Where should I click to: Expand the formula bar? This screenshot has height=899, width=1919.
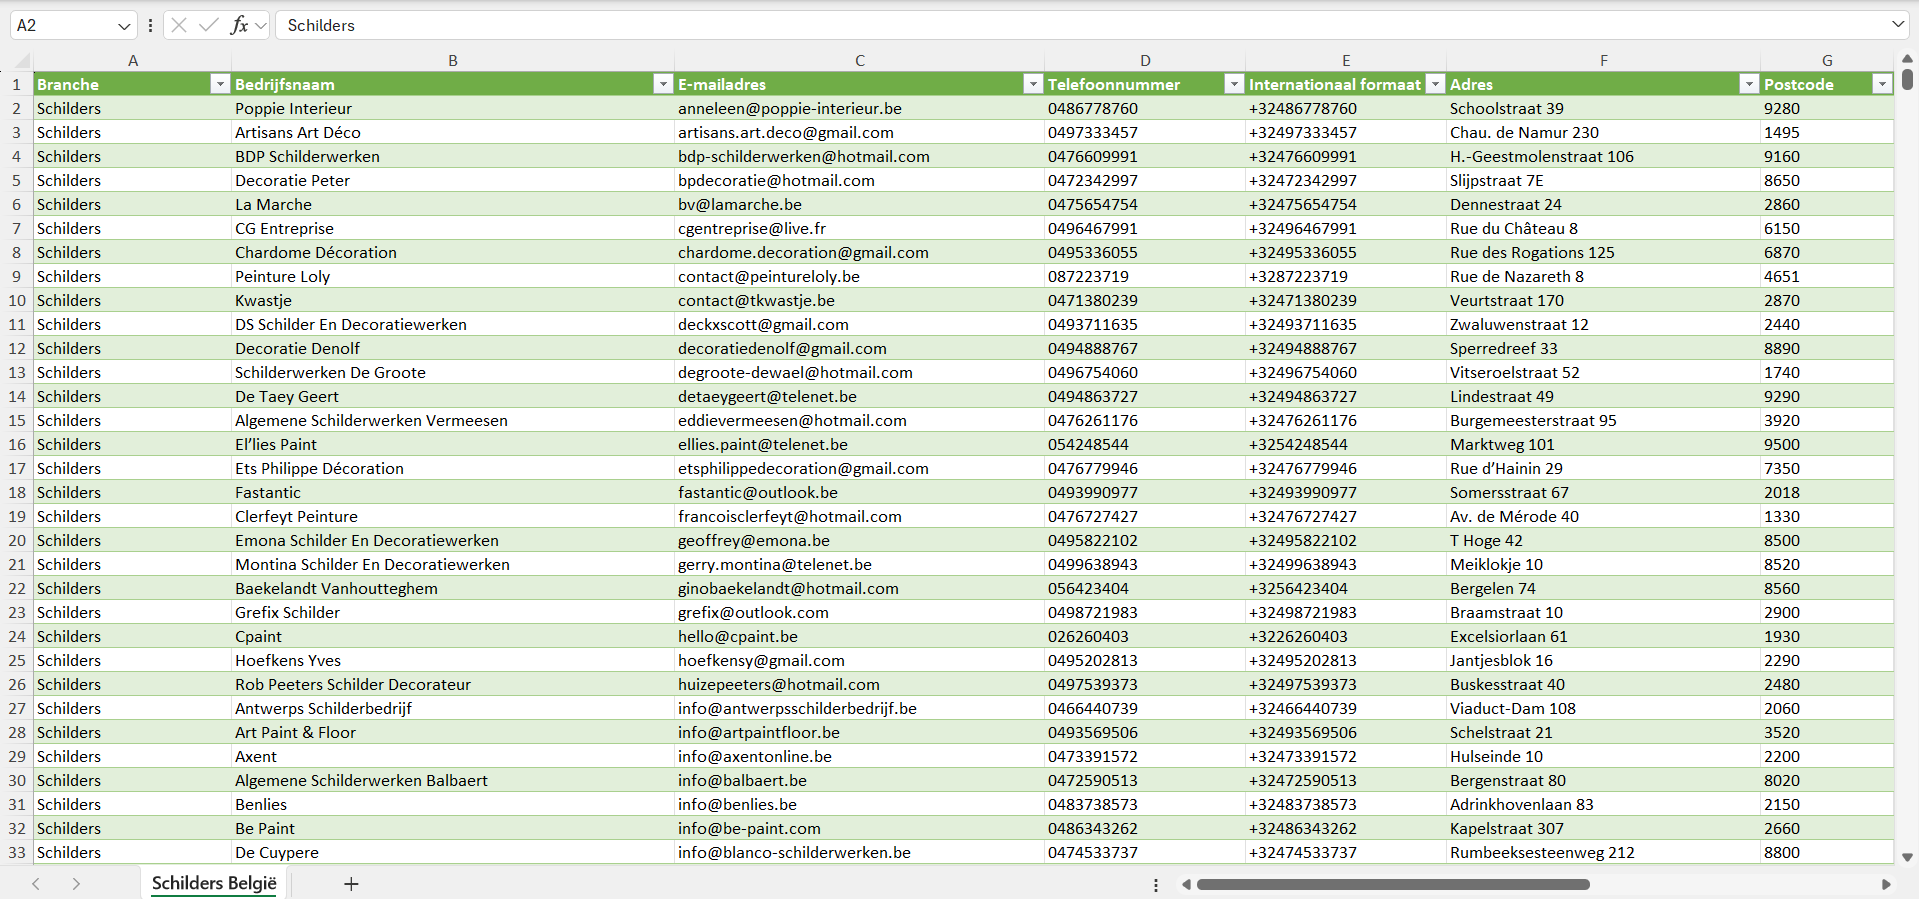[1897, 25]
